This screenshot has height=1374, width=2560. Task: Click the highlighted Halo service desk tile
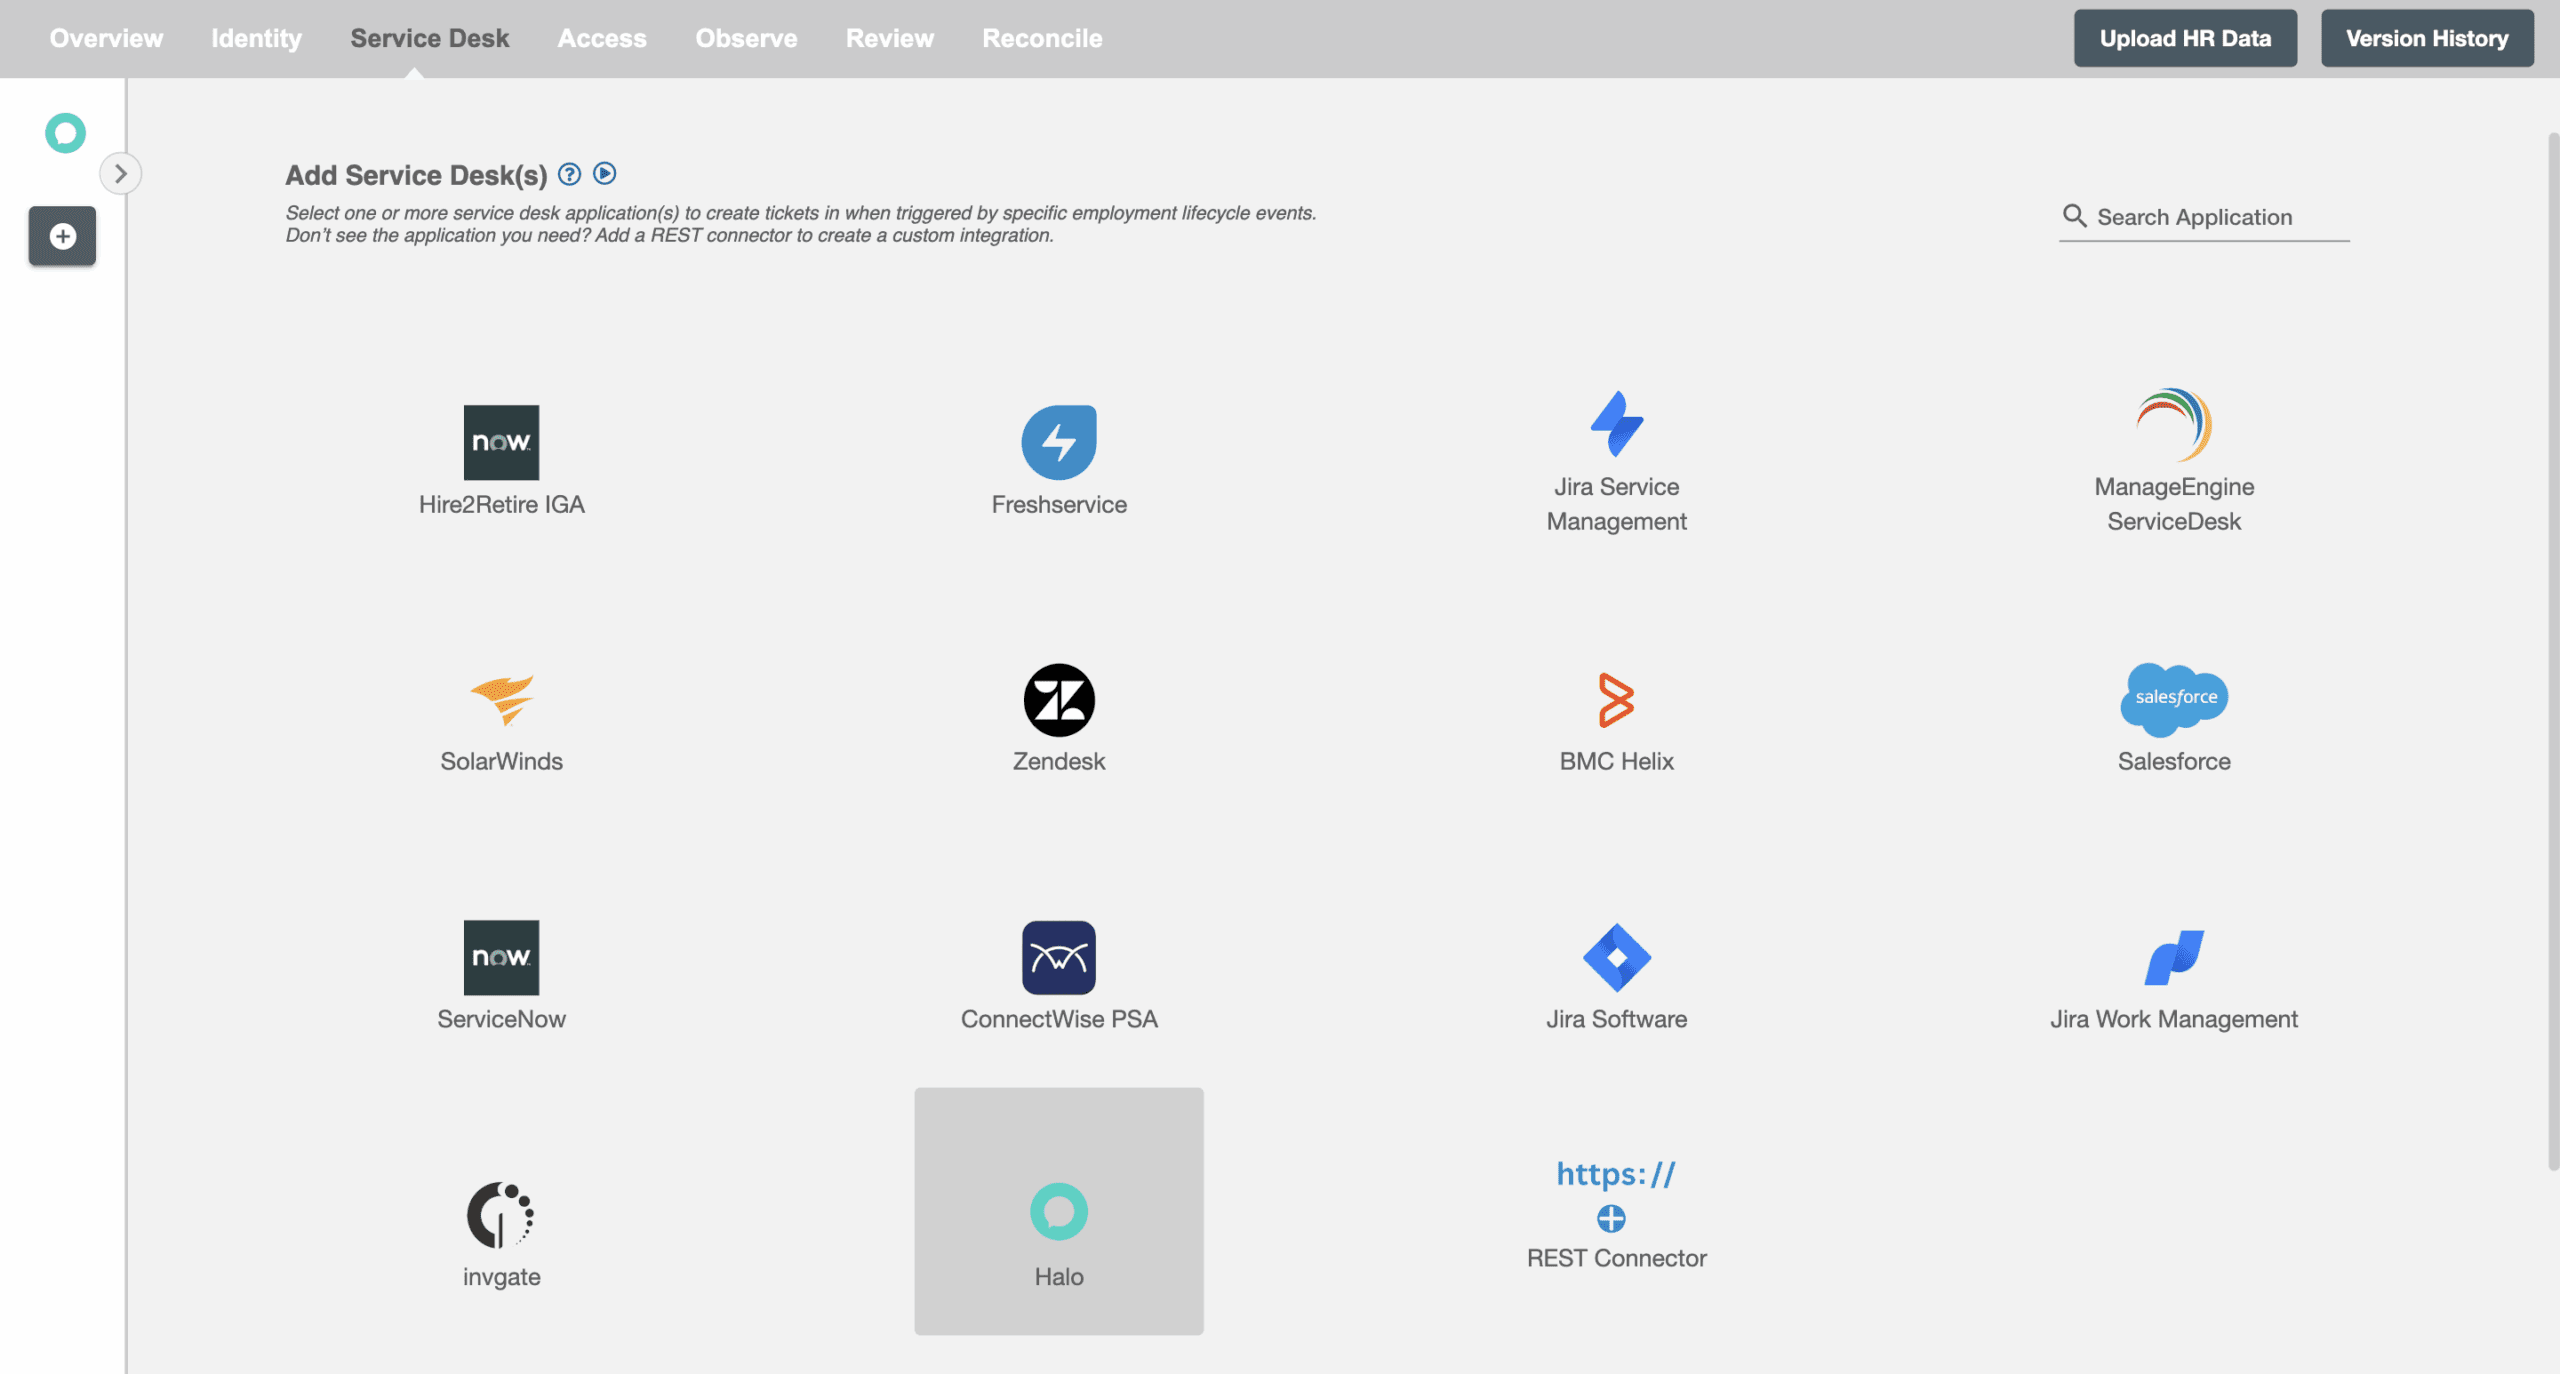(x=1058, y=1211)
